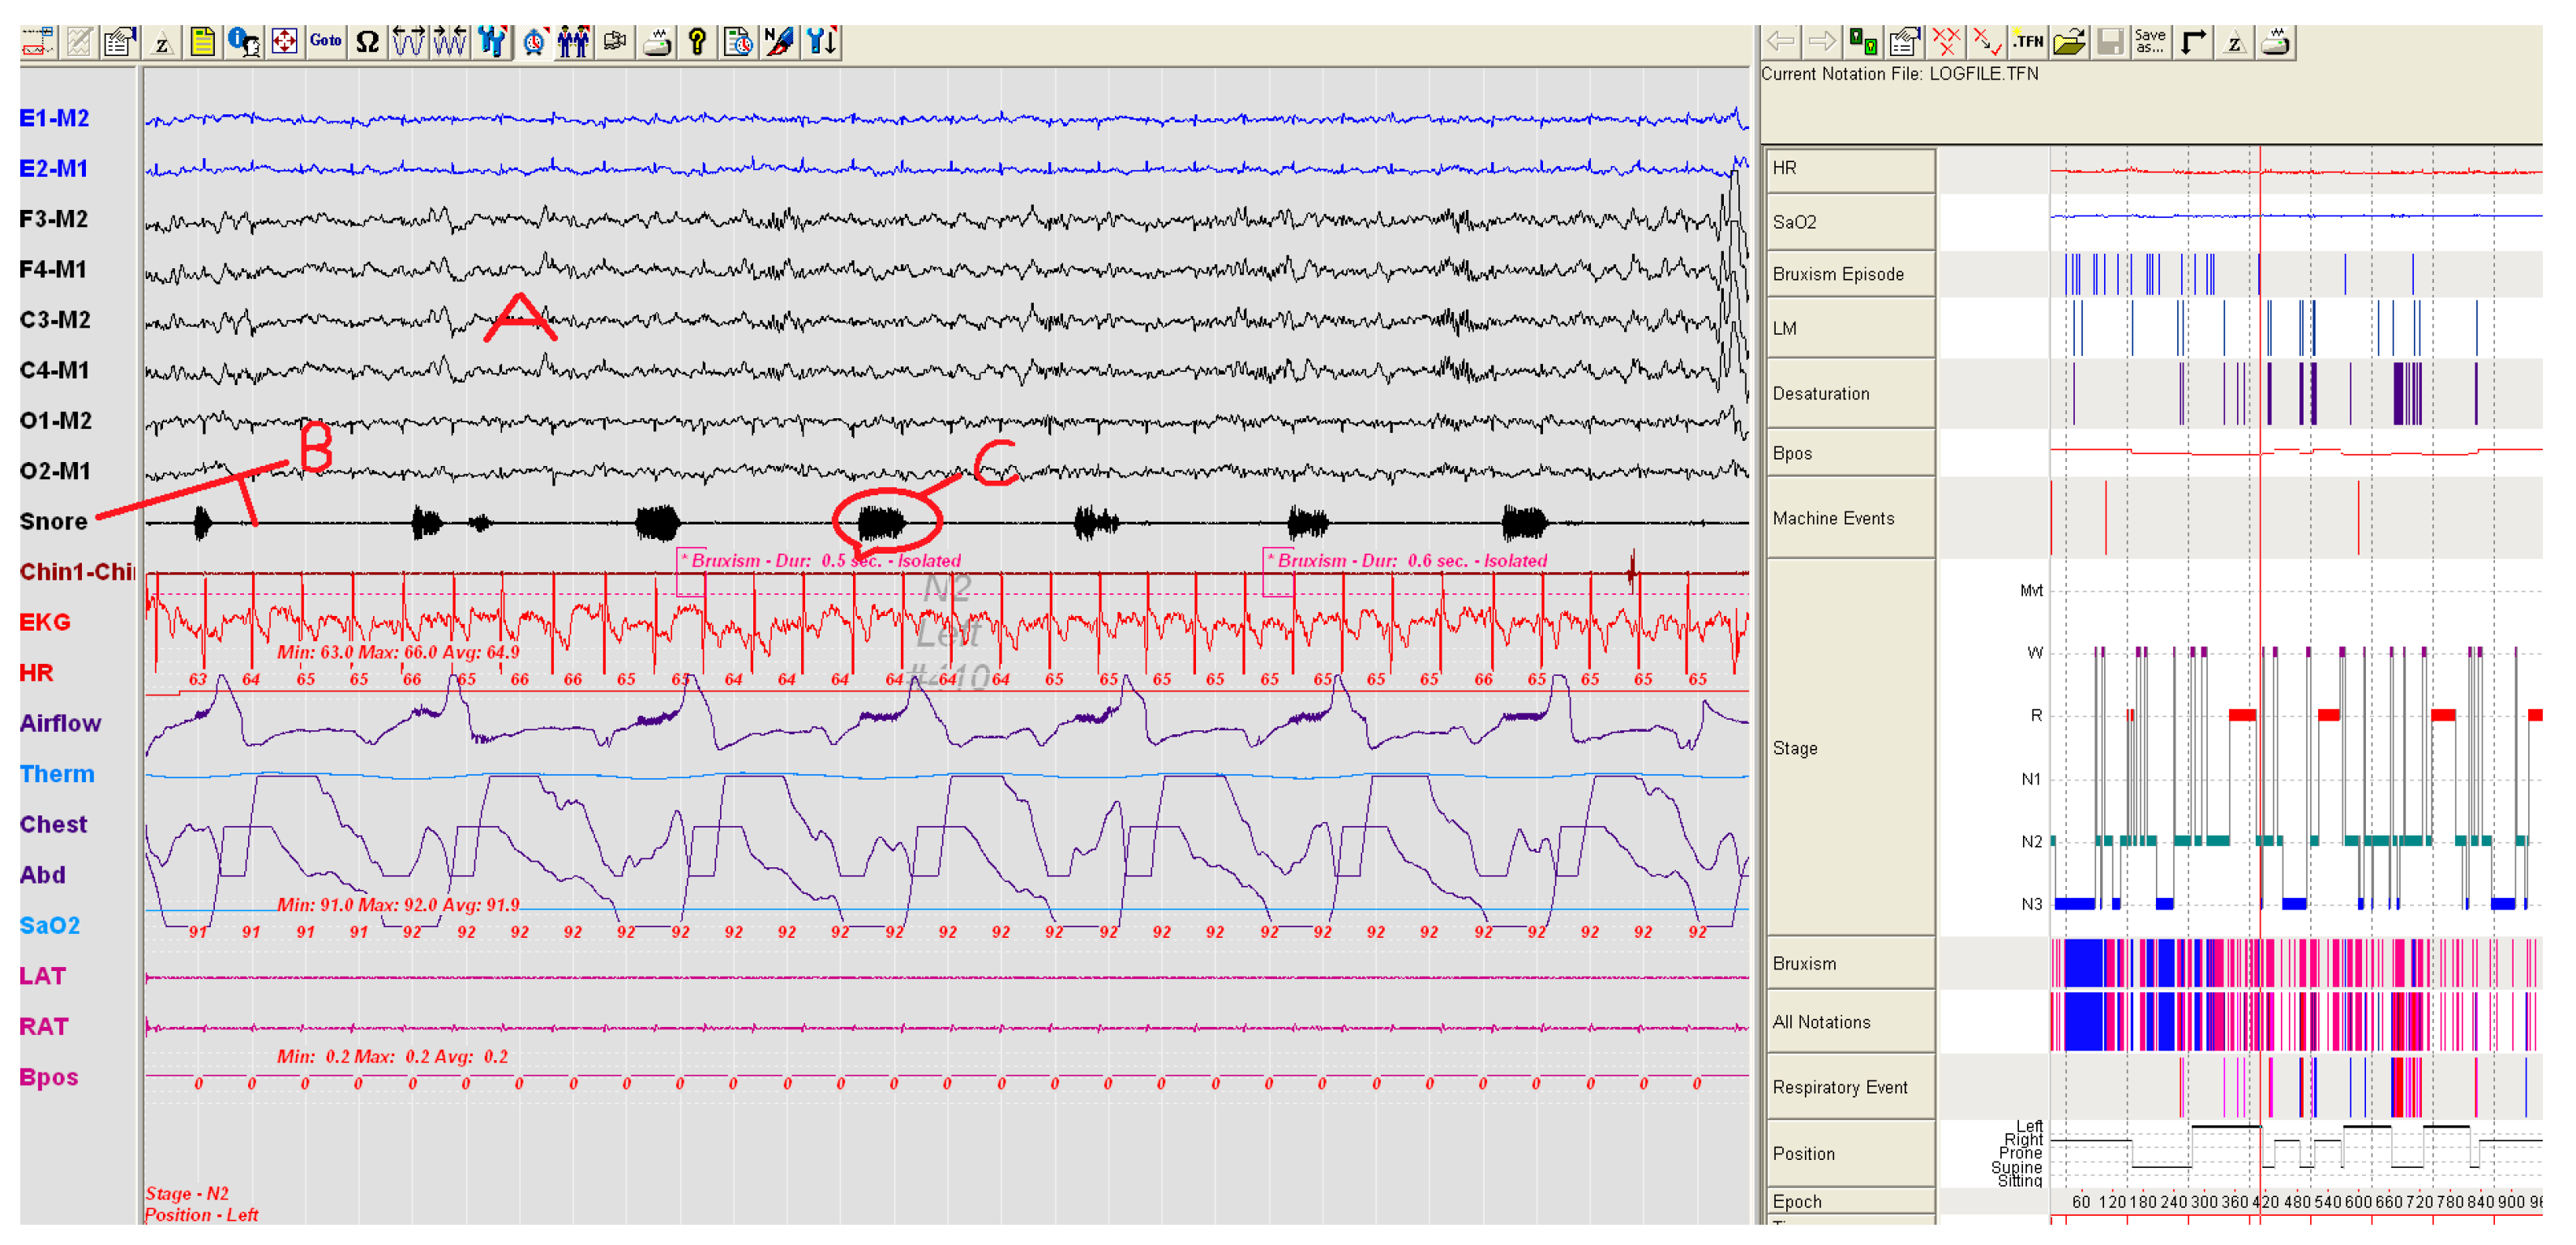2576x1245 pixels.
Task: Click the yellow question mark help icon
Action: click(697, 41)
